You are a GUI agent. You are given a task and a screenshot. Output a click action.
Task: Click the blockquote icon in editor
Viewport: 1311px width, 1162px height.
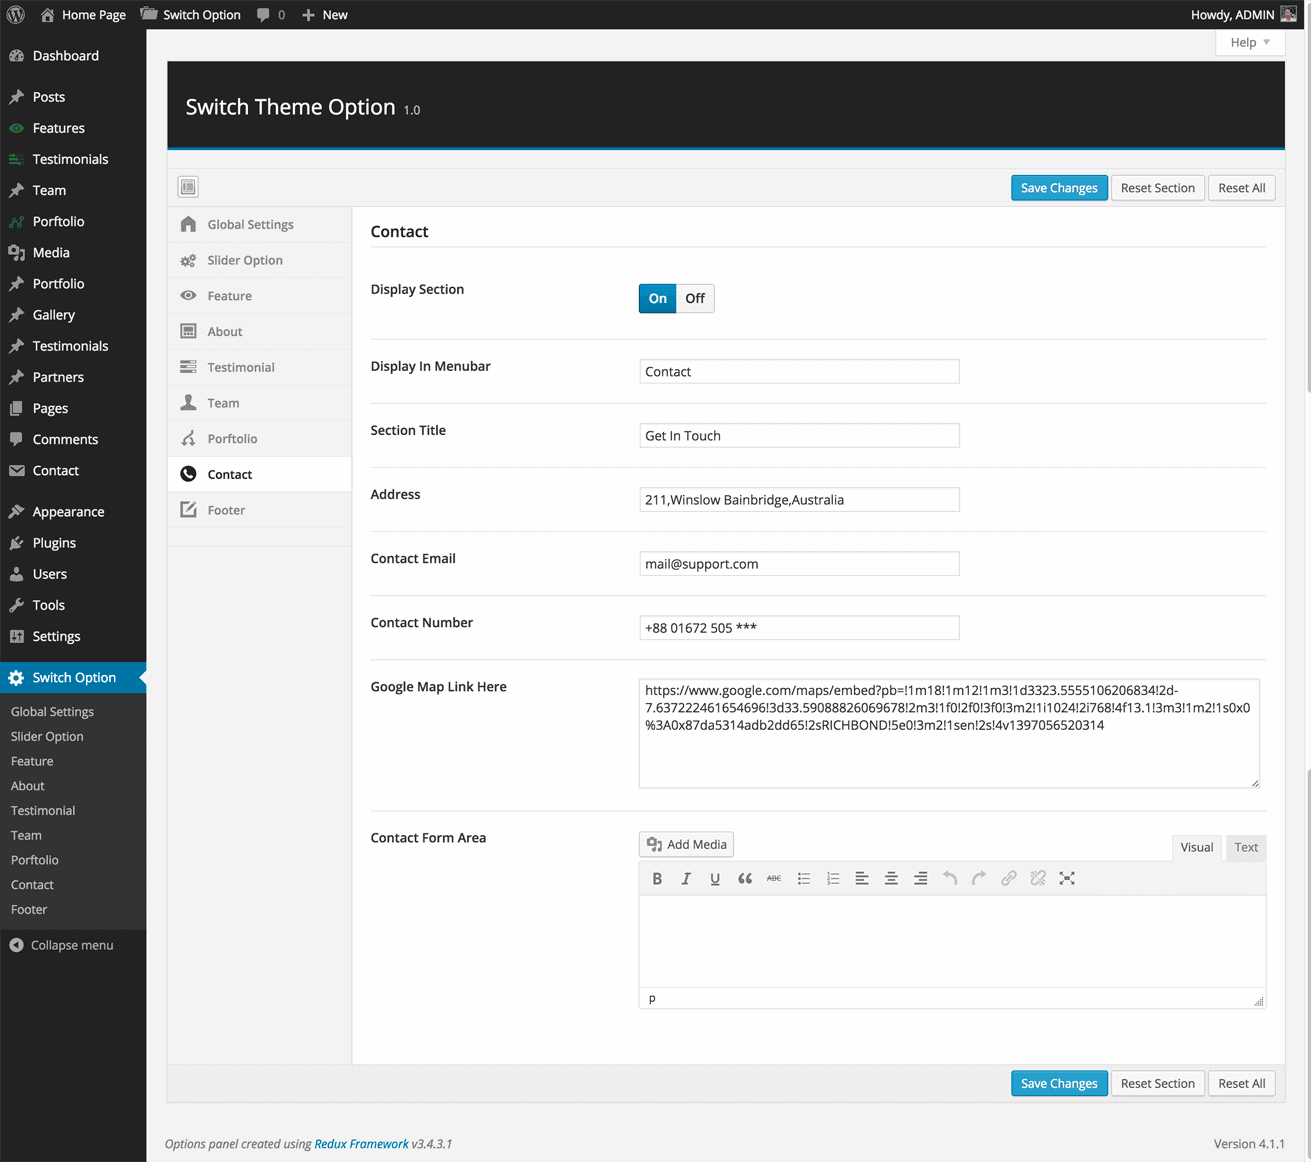pos(745,878)
